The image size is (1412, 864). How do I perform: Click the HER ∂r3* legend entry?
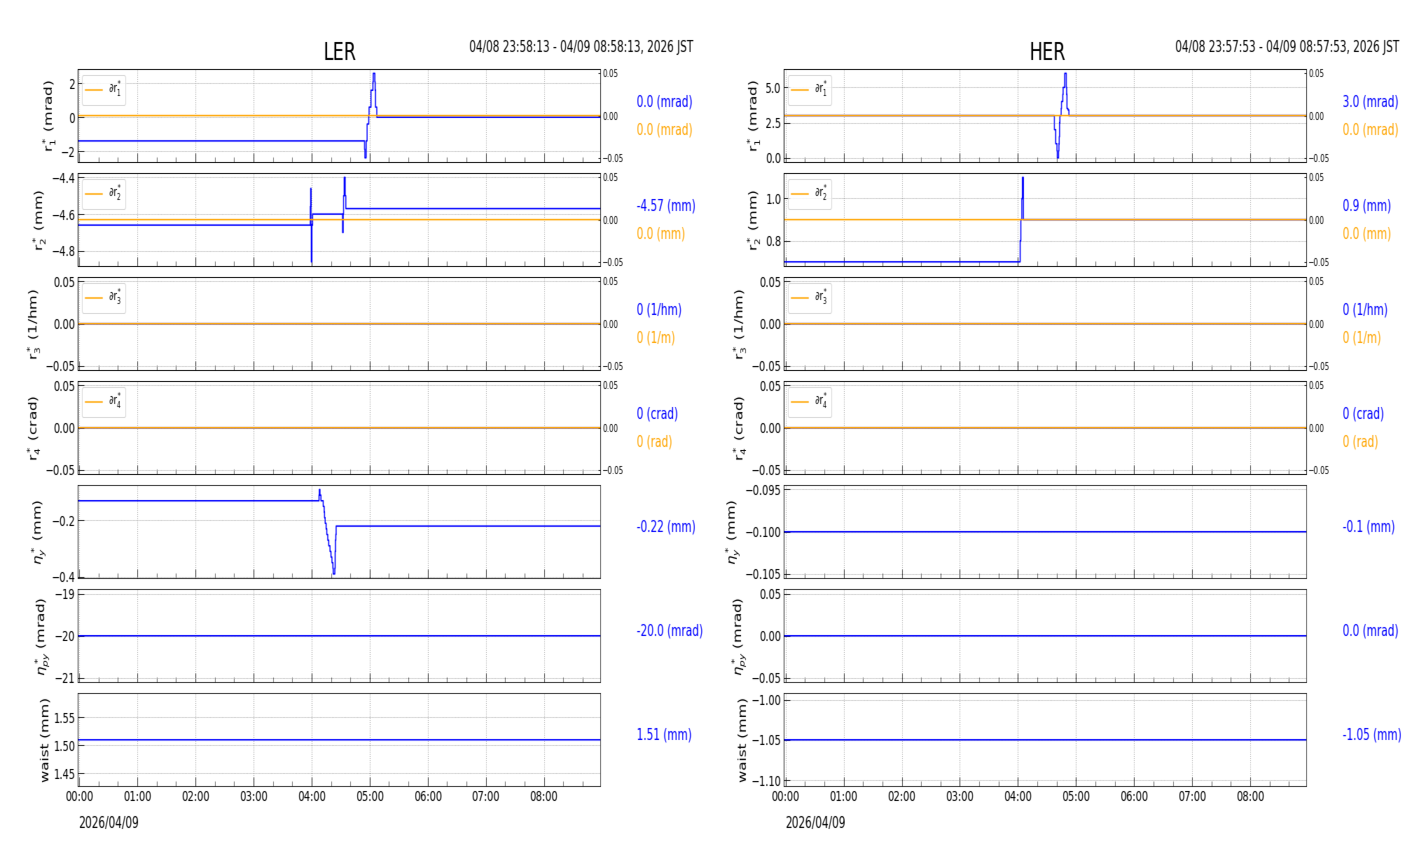pos(810,297)
